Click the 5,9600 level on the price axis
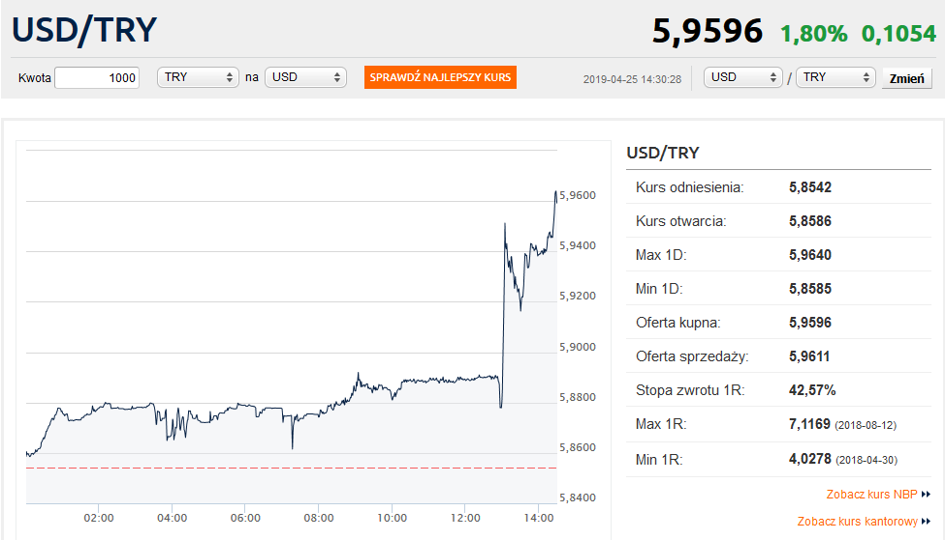 [579, 195]
